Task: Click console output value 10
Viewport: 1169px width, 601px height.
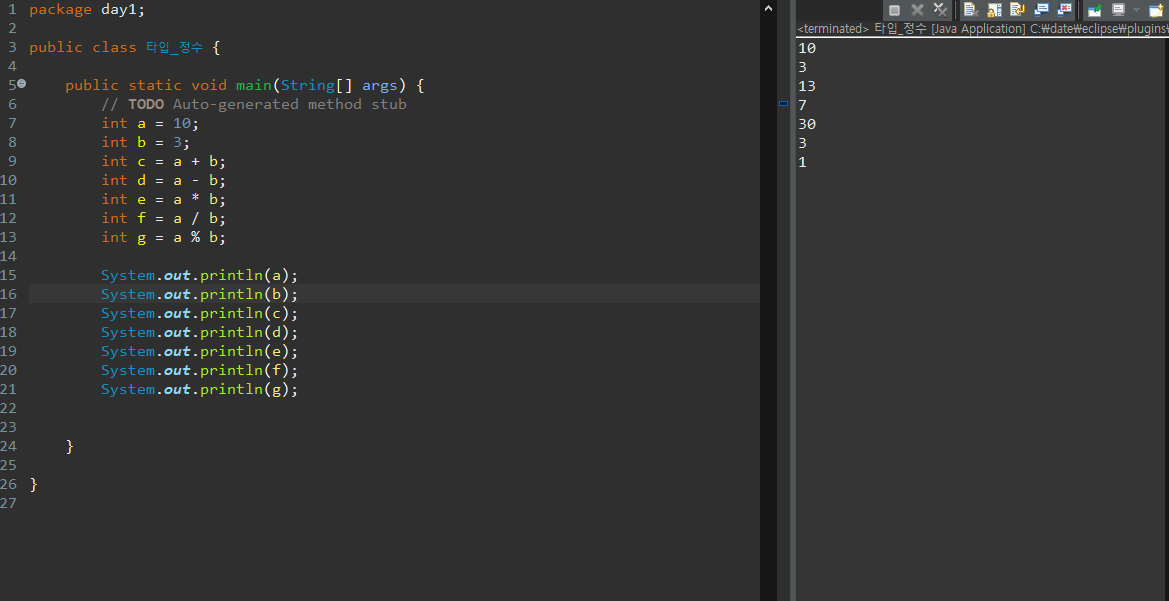Action: (x=807, y=48)
